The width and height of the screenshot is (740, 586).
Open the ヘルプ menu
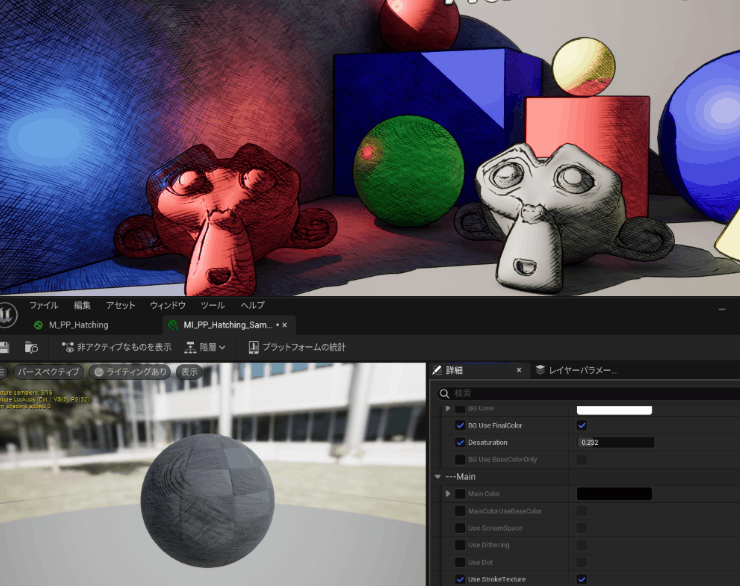[x=252, y=306]
